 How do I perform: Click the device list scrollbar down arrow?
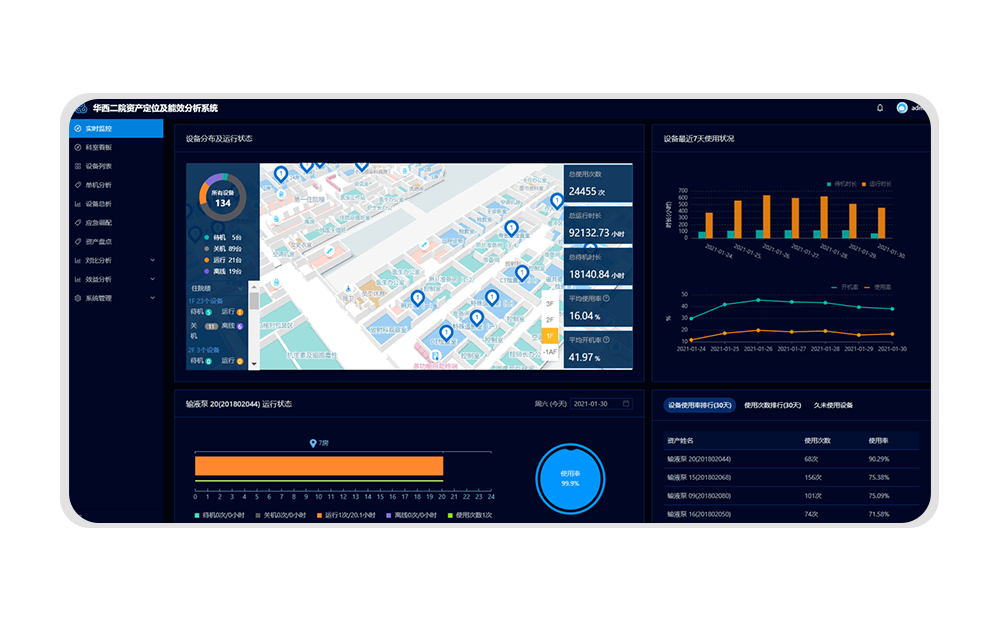coord(254,364)
